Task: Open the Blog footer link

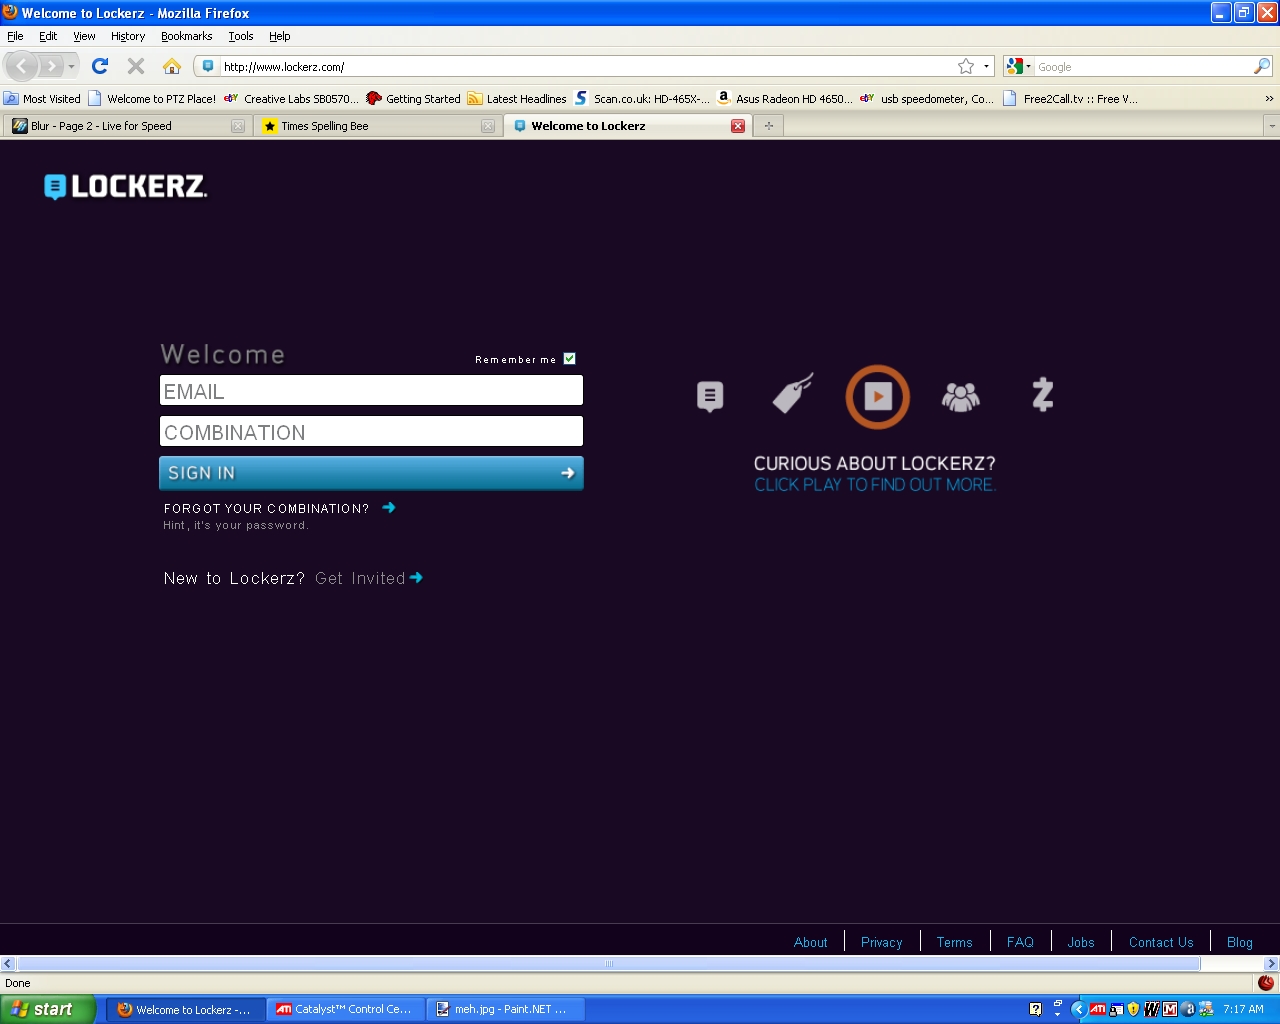Action: click(1239, 942)
